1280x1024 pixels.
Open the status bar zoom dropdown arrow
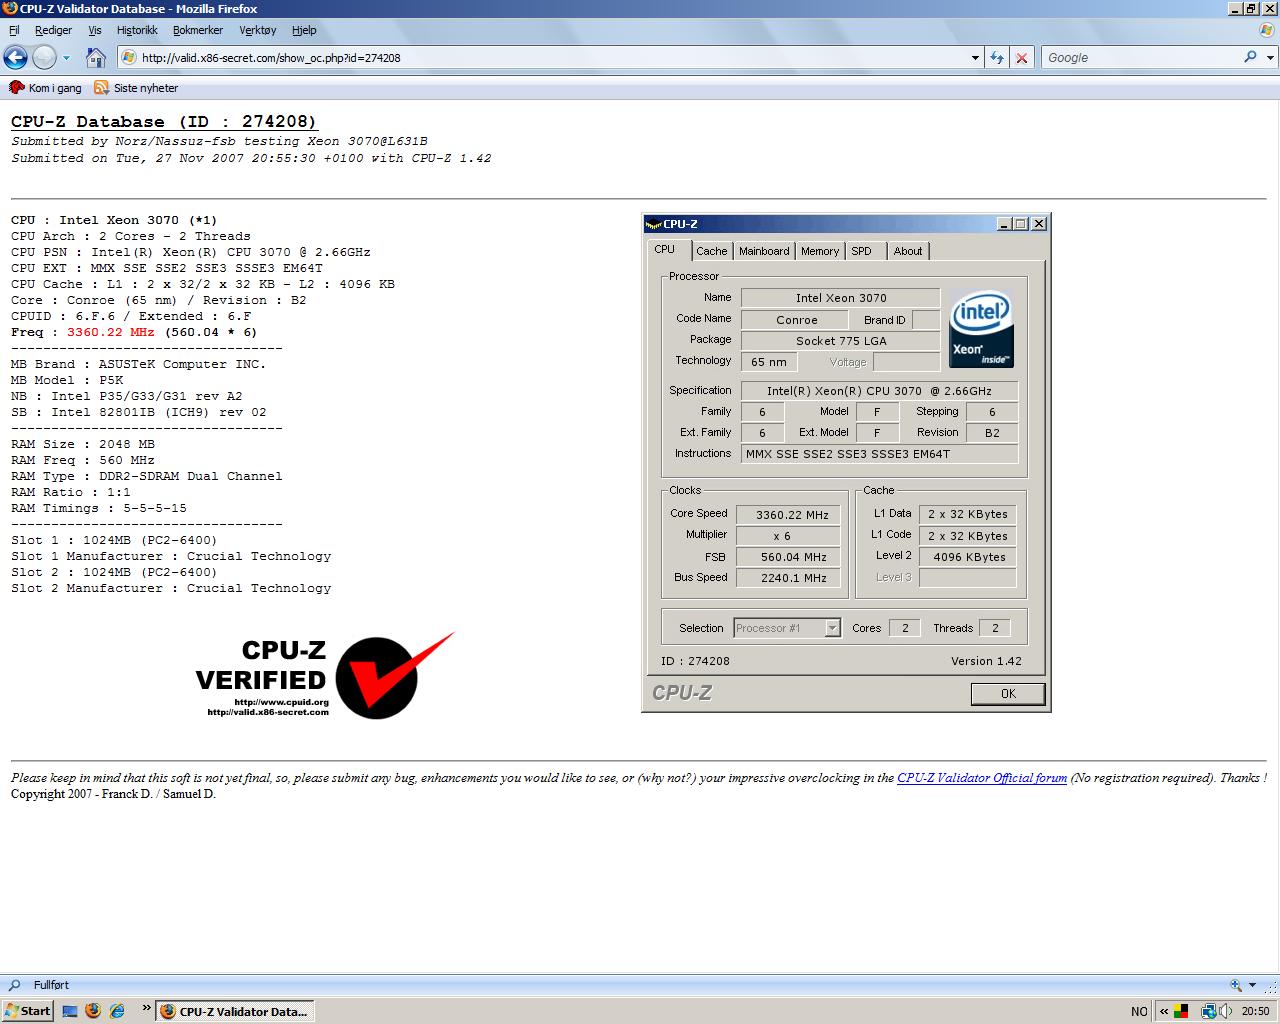[1251, 986]
